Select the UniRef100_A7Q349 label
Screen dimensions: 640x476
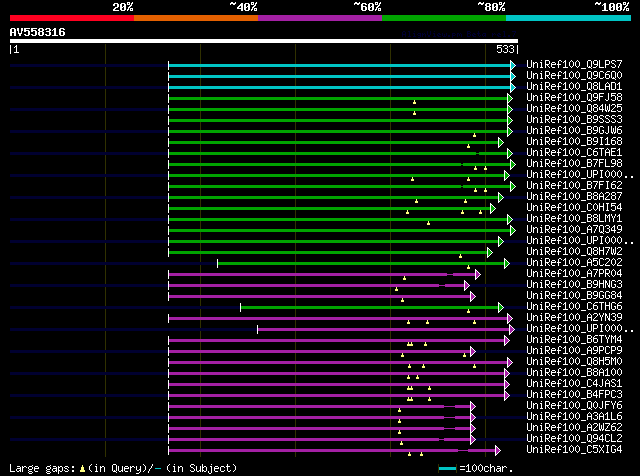pos(574,230)
